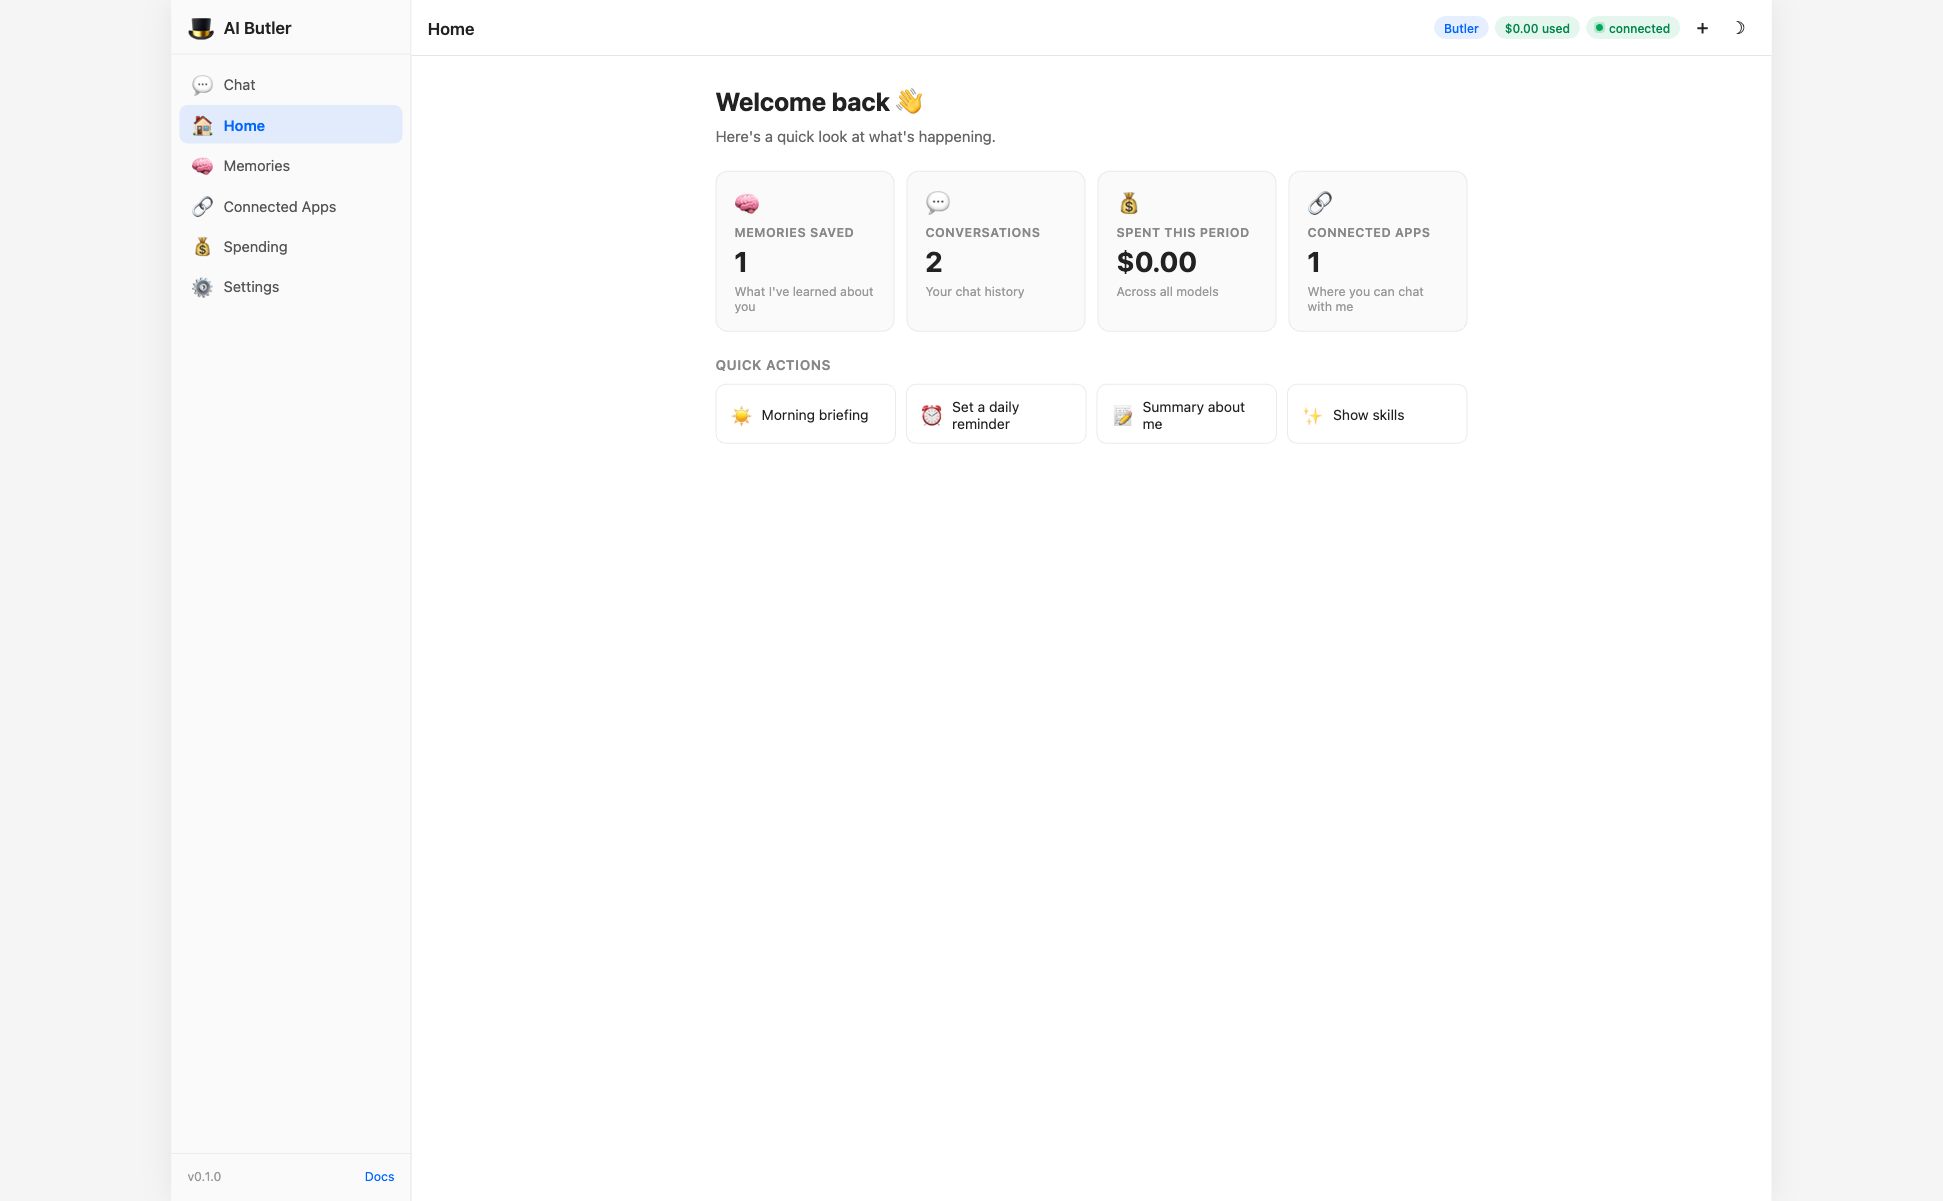This screenshot has height=1201, width=1943.
Task: Click the Memories Saved stat card
Action: [804, 250]
